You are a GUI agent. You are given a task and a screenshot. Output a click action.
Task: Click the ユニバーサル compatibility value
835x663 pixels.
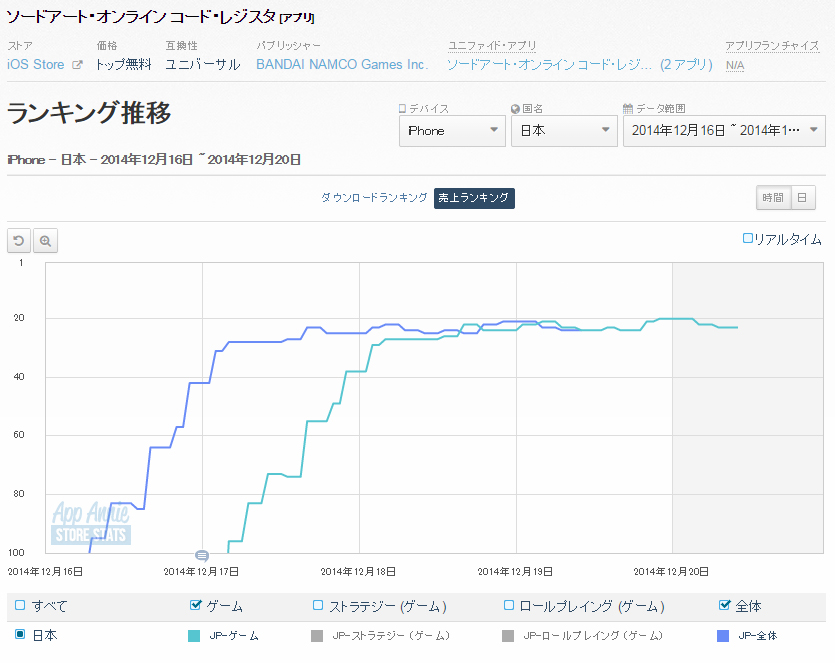coord(203,64)
